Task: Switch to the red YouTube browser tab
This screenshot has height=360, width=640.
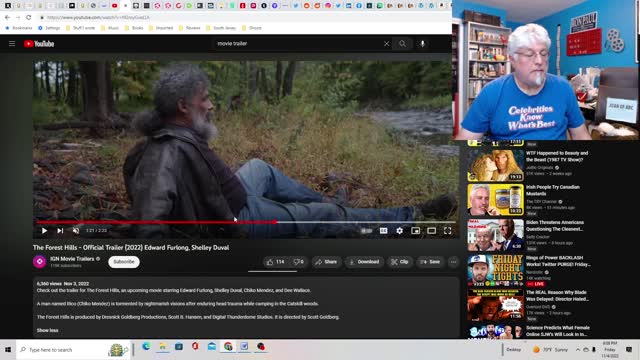Action: pos(115,6)
